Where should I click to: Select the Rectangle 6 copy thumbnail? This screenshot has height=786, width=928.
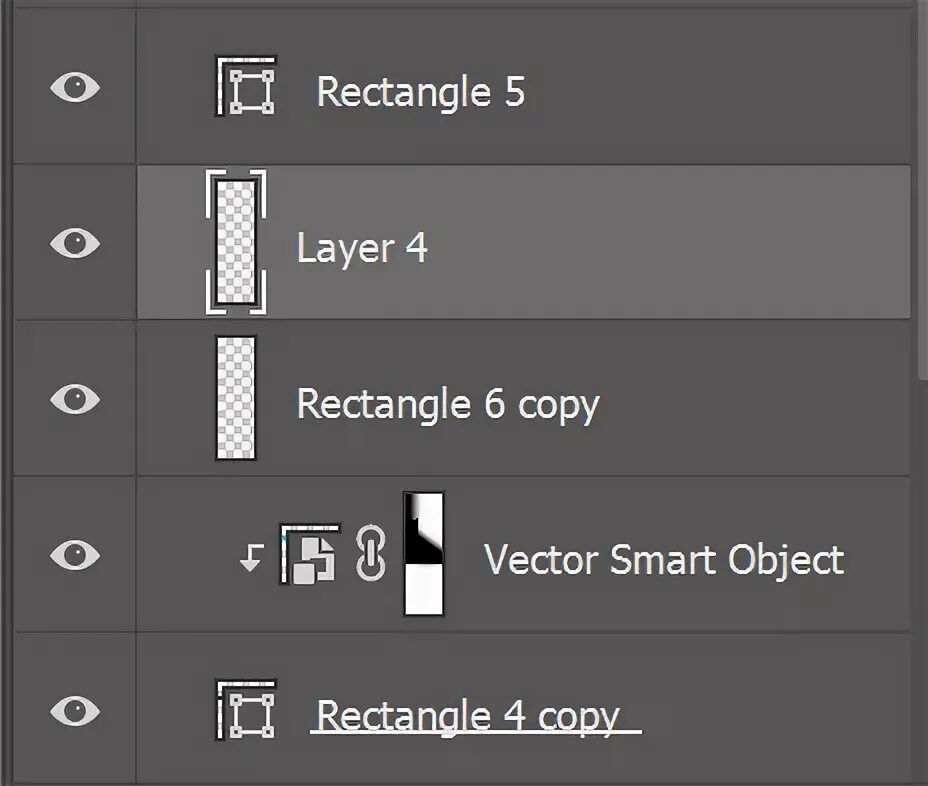236,398
